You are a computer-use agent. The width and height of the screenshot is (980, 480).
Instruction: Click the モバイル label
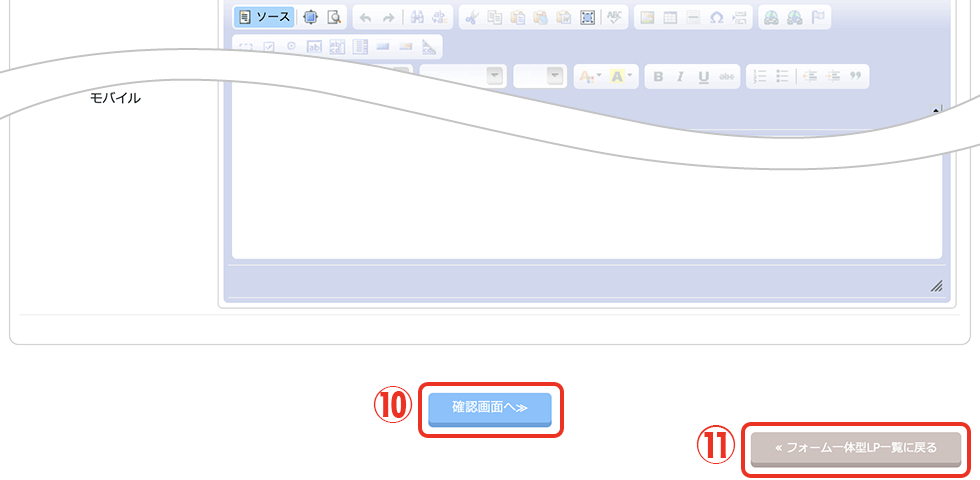coord(116,98)
